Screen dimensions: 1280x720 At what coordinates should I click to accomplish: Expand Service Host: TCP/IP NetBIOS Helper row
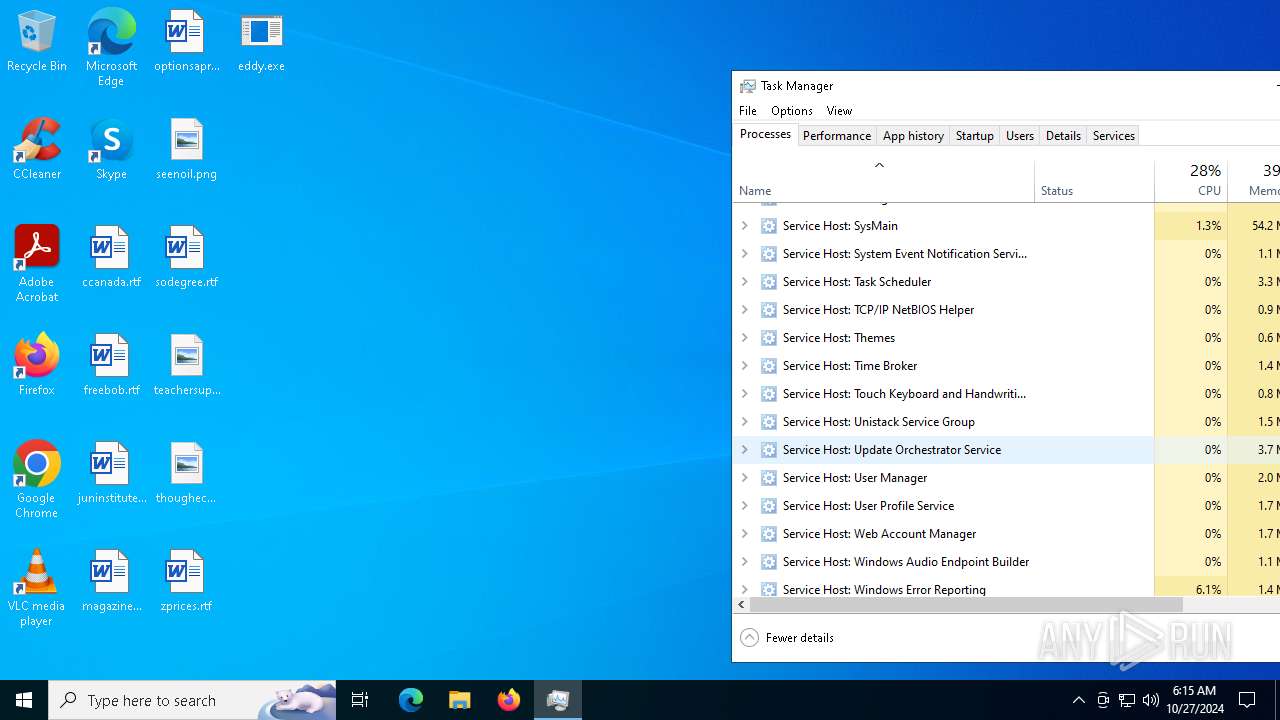(x=744, y=310)
